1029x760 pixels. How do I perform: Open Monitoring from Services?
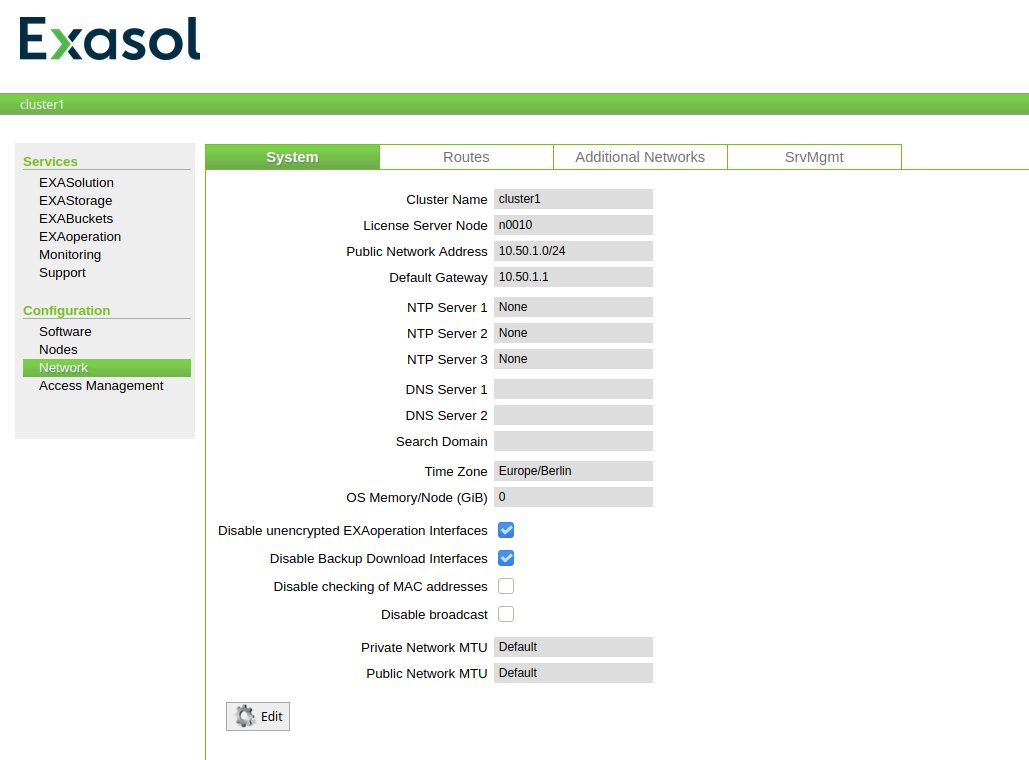(x=70, y=255)
